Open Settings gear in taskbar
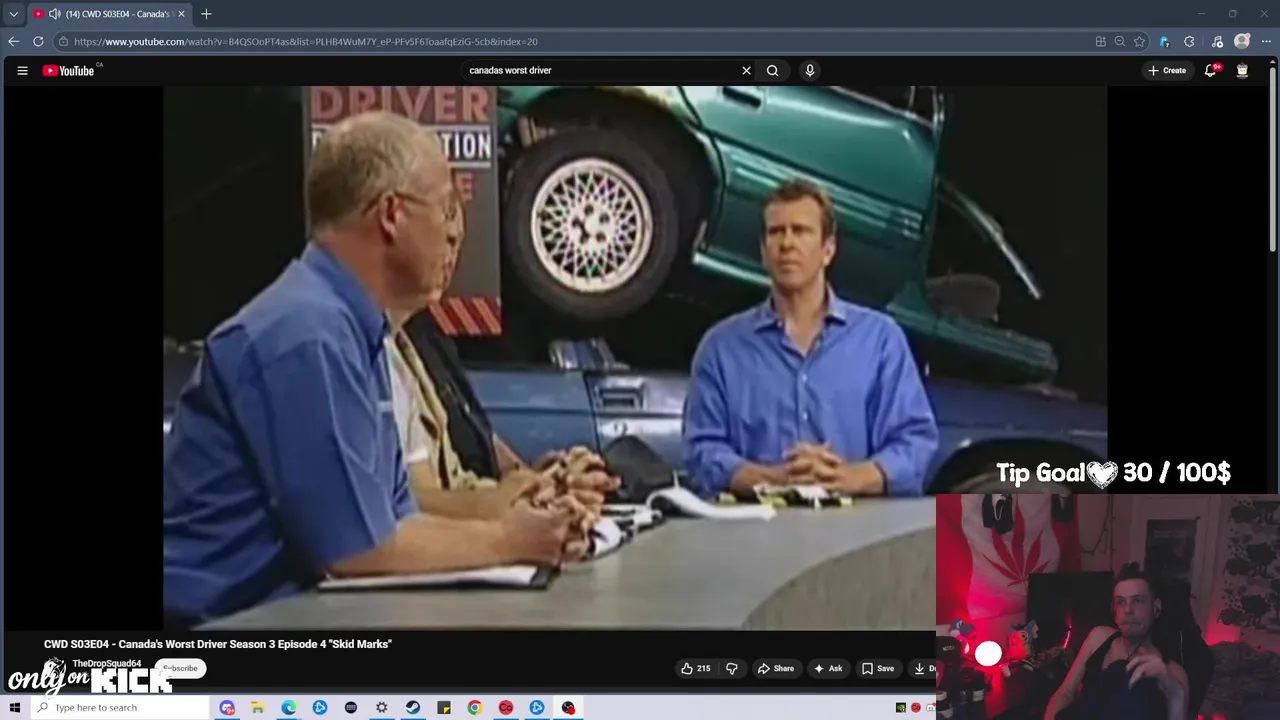 tap(381, 707)
